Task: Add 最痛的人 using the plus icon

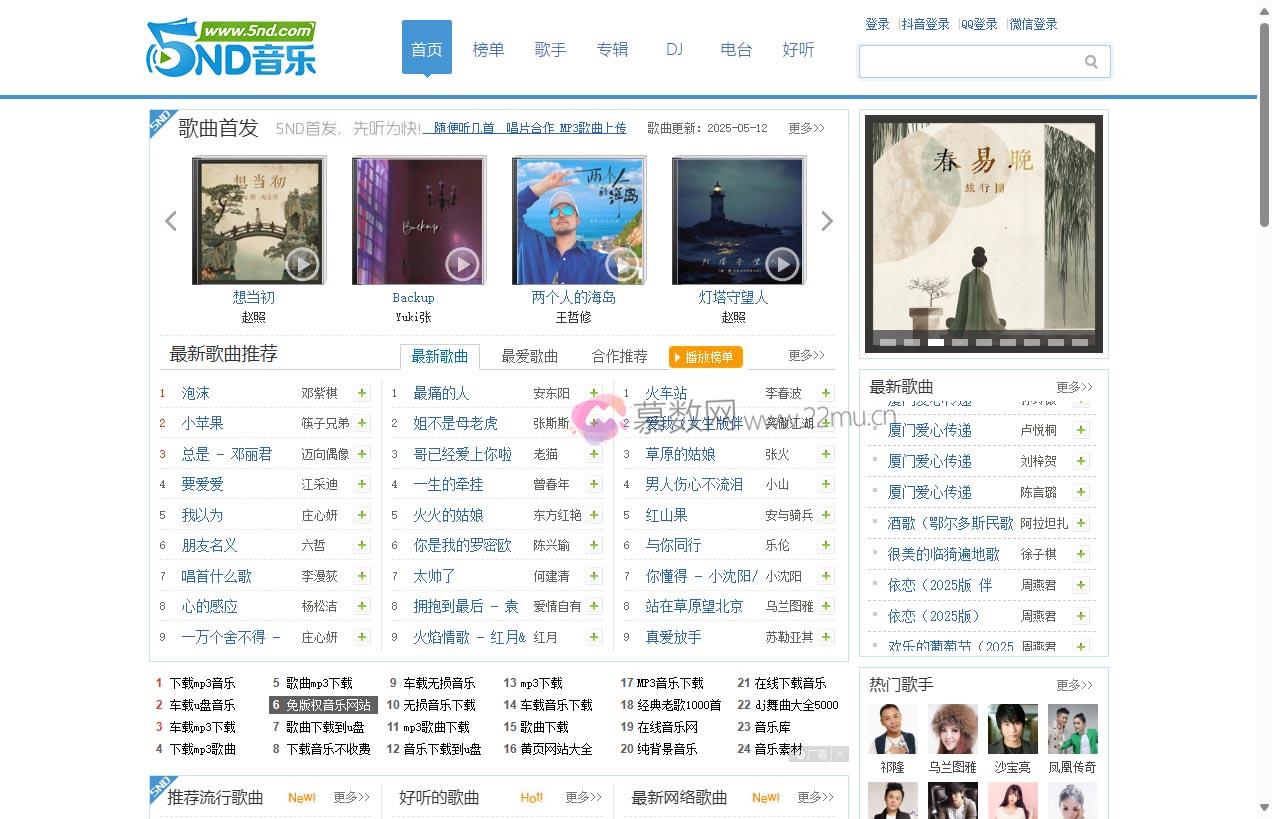Action: coord(594,393)
